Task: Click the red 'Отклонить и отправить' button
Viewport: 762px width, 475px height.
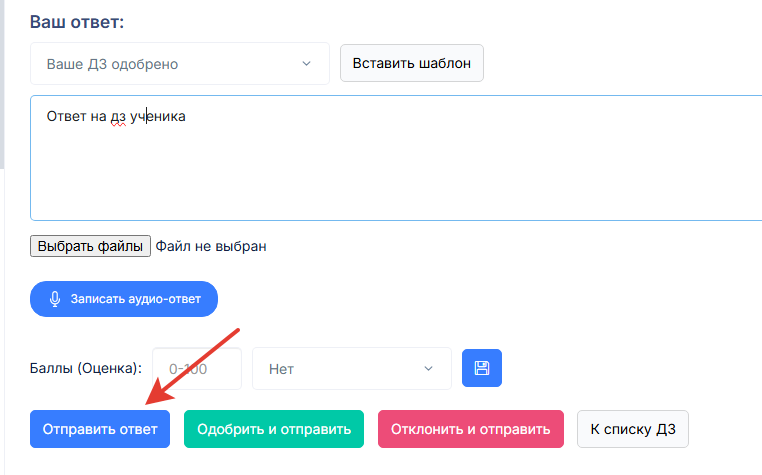Action: point(470,429)
